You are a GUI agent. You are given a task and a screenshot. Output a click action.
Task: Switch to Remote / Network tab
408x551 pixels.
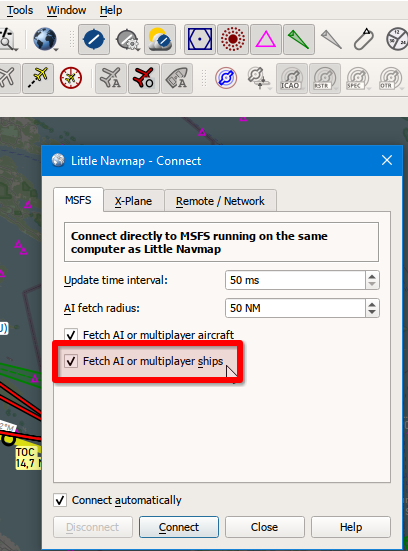pyautogui.click(x=220, y=201)
